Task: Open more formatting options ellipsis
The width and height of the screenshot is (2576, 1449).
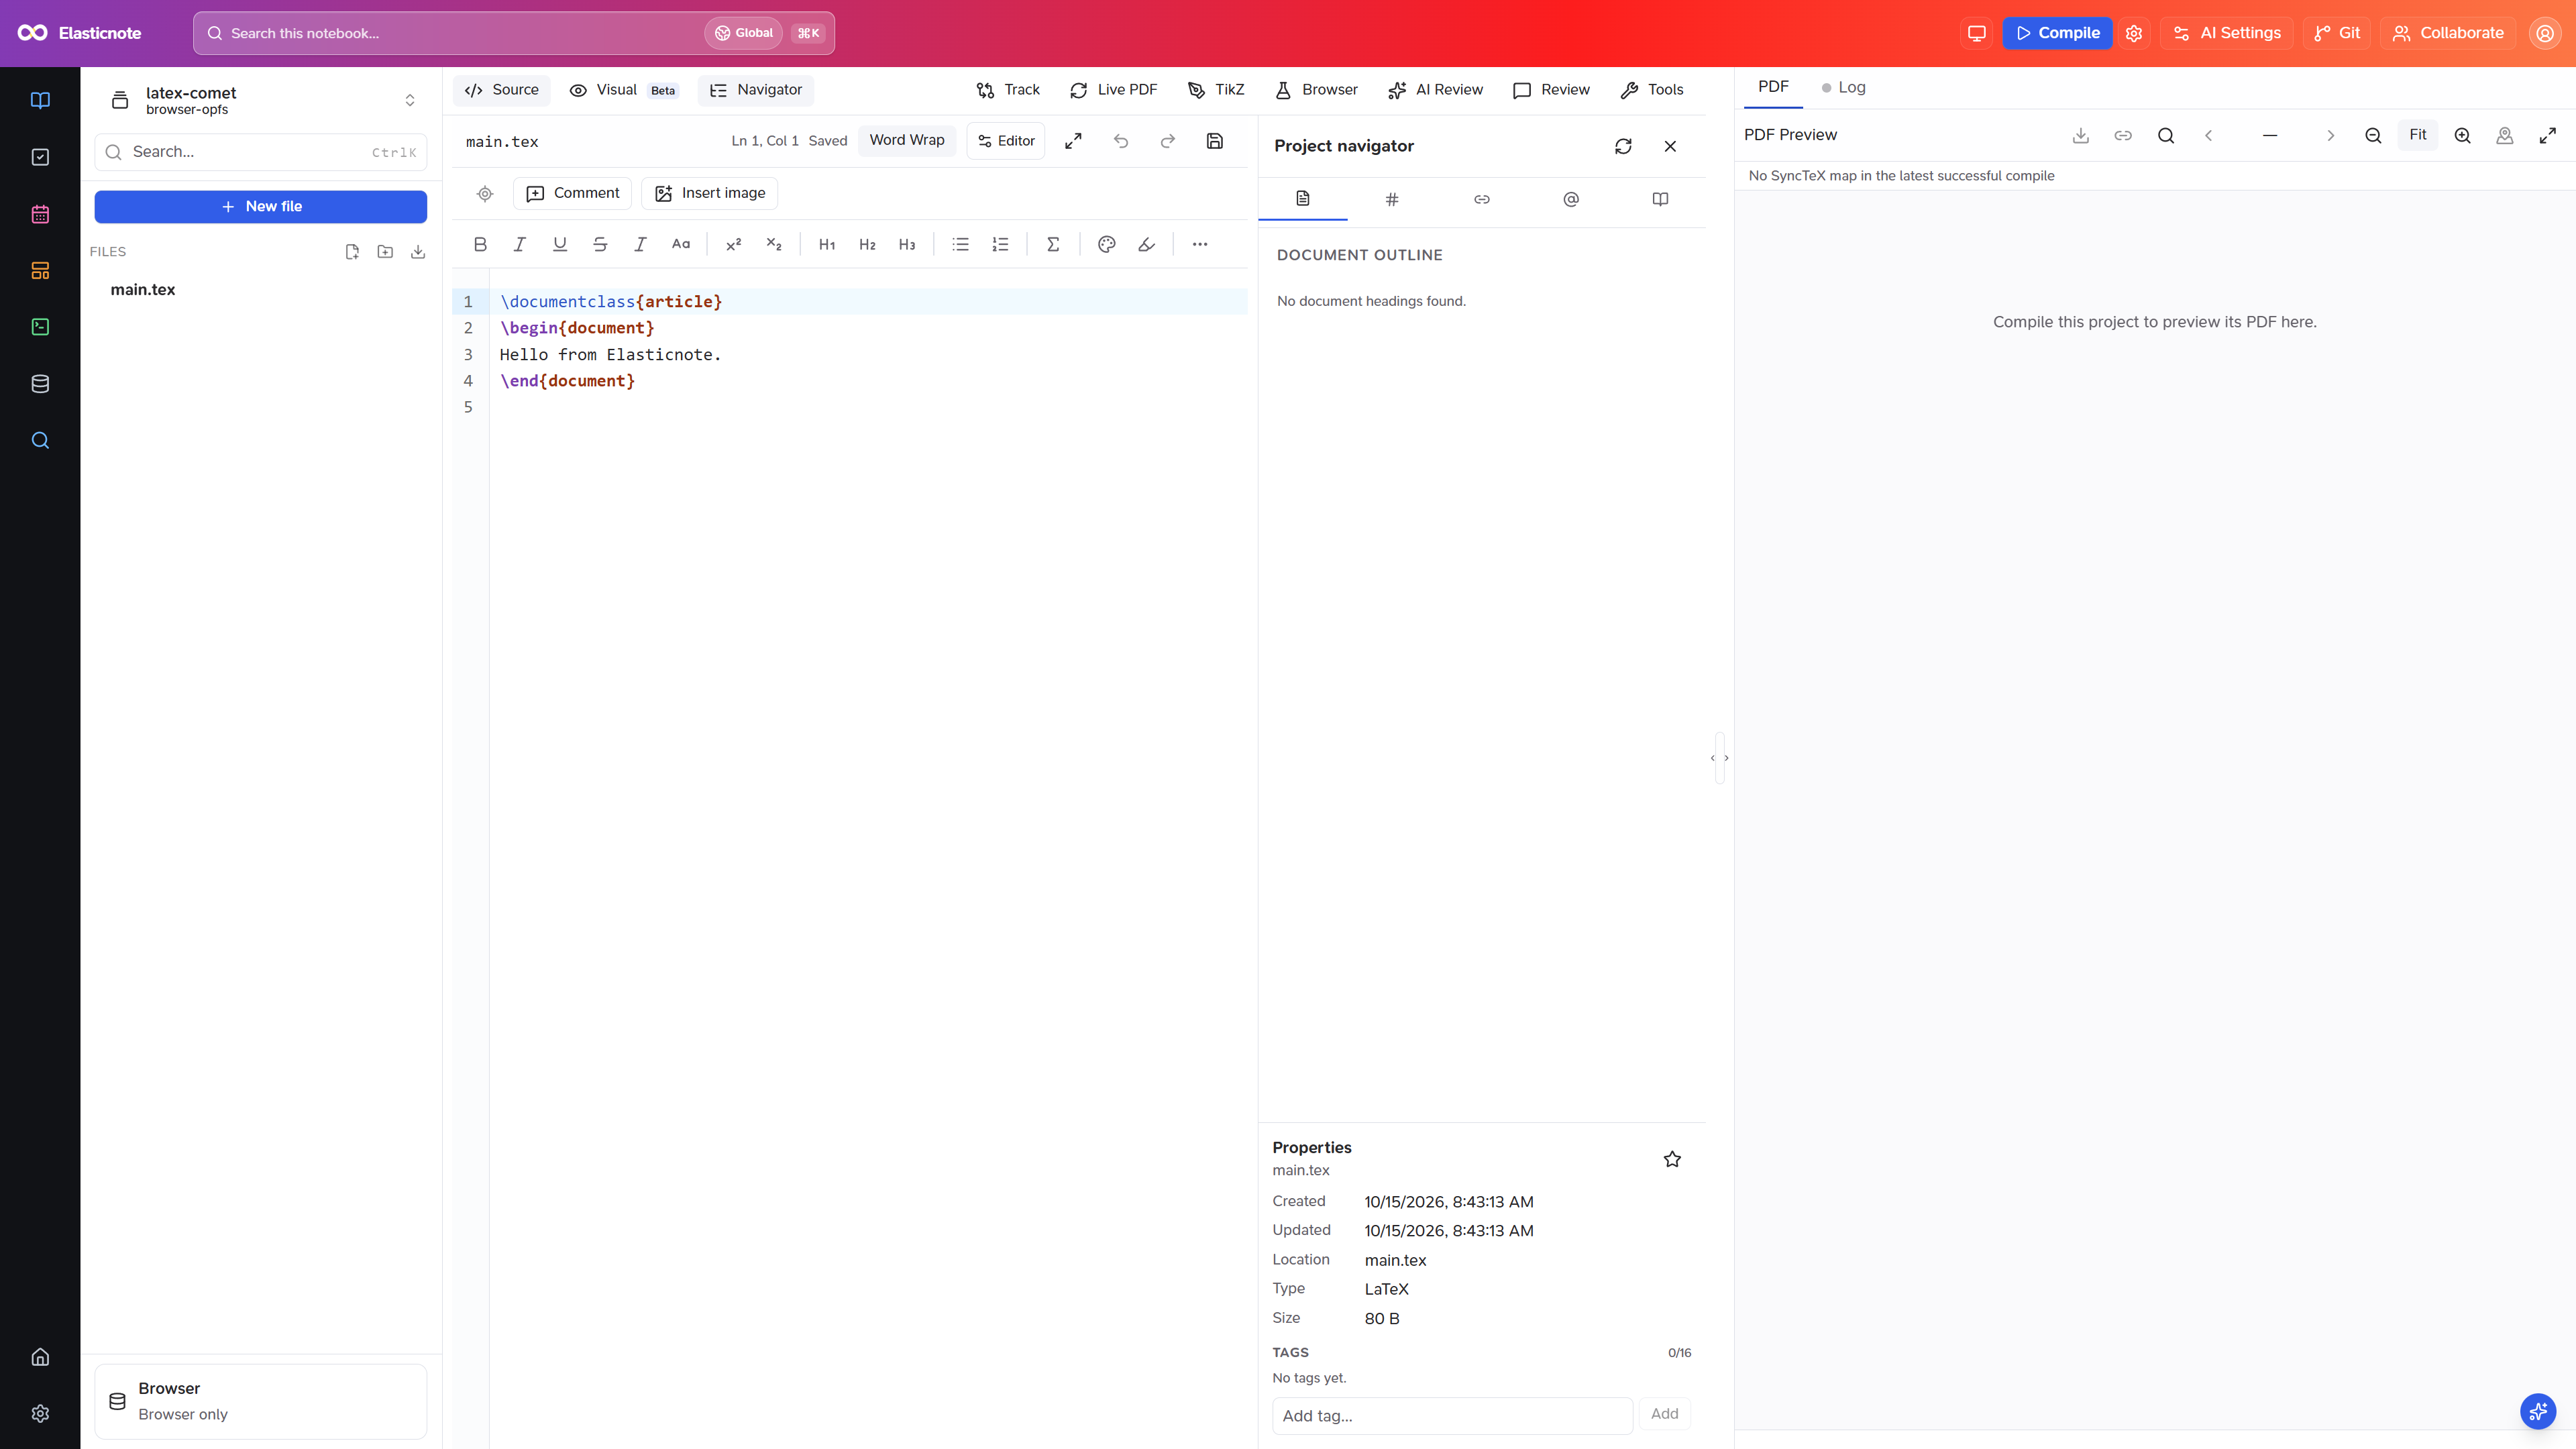Action: pos(1200,244)
